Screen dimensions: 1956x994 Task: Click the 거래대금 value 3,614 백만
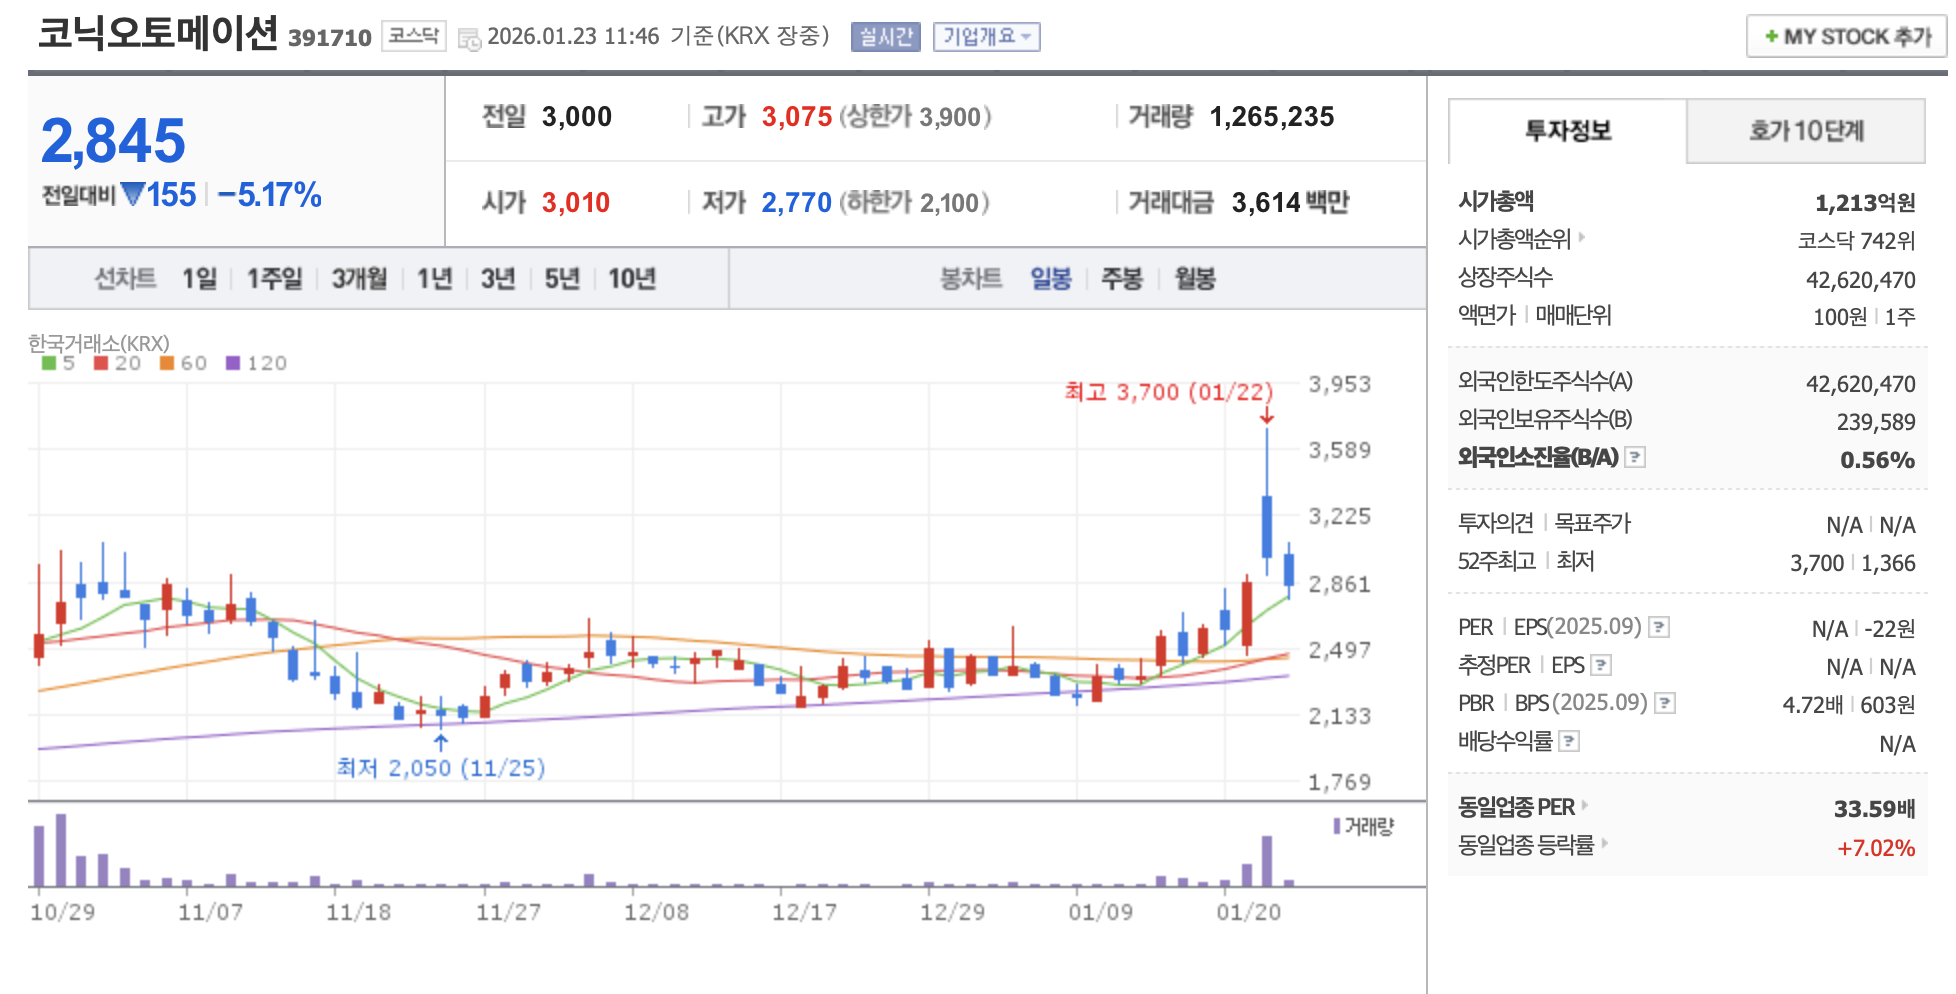tap(1290, 203)
